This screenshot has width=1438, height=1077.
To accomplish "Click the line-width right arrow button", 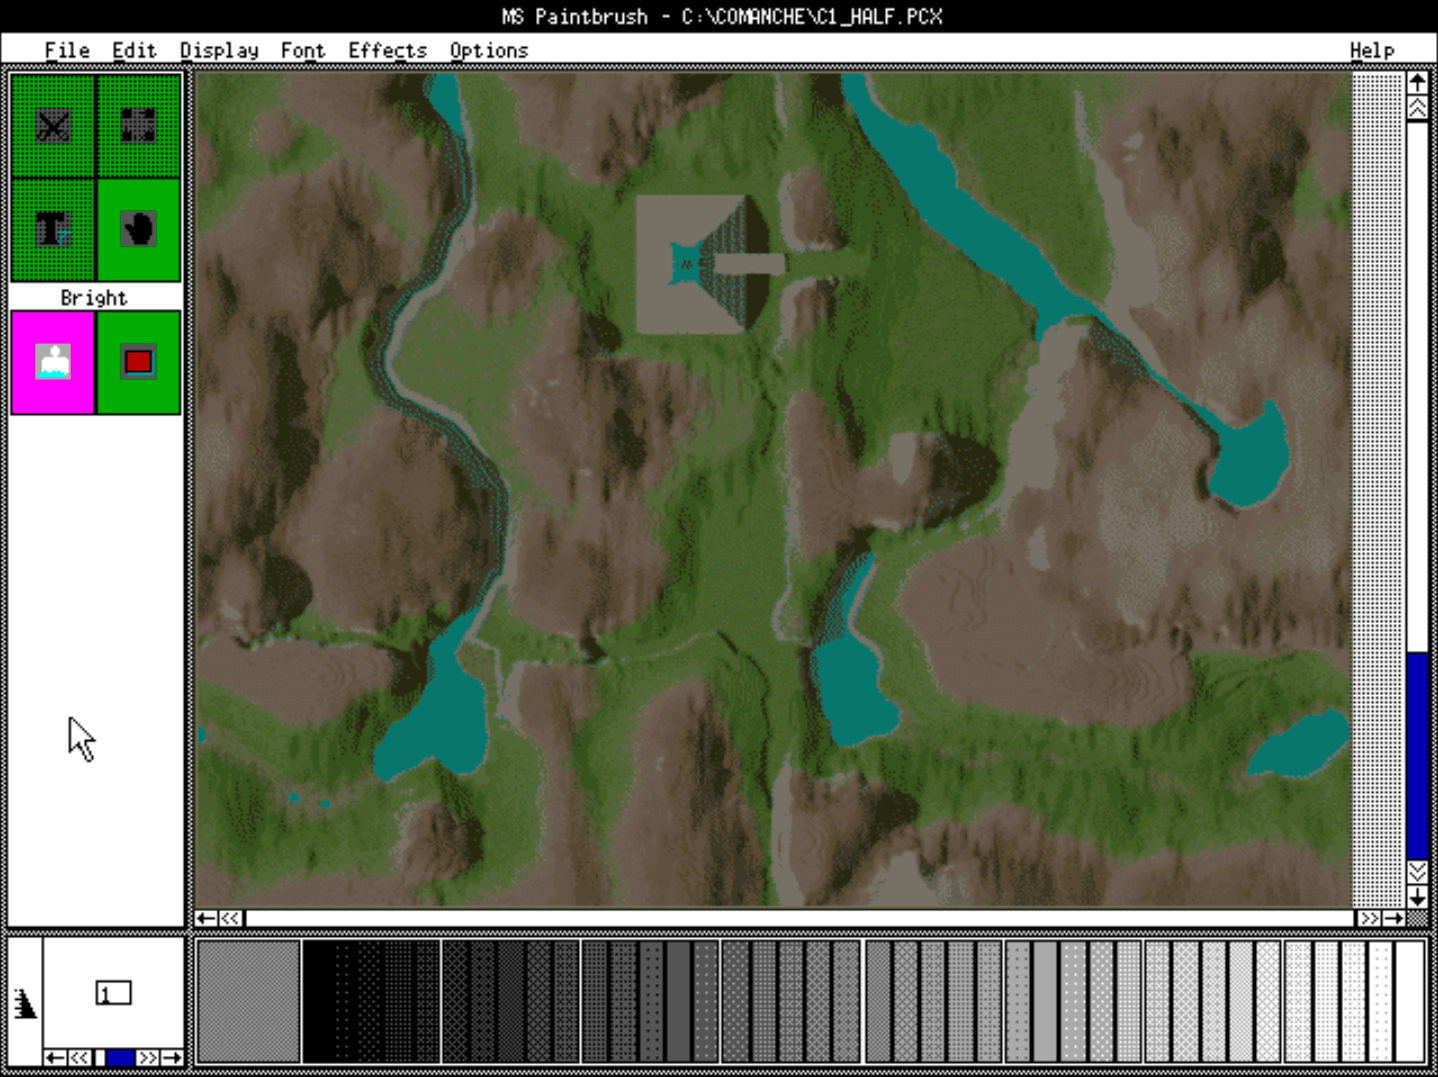I will (x=172, y=1057).
